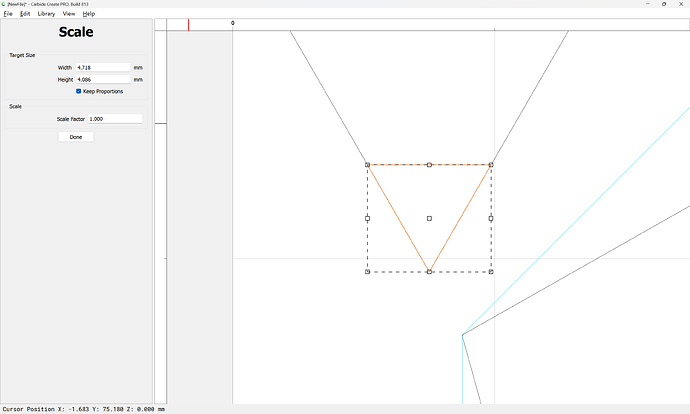Viewport: 690px width, 414px height.
Task: Click the Width input field
Action: (103, 67)
